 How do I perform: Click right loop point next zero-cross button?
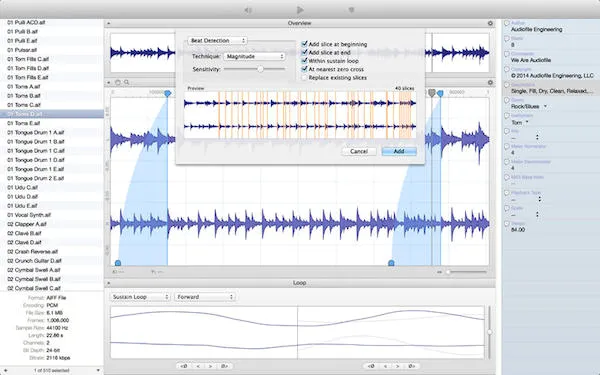point(412,366)
